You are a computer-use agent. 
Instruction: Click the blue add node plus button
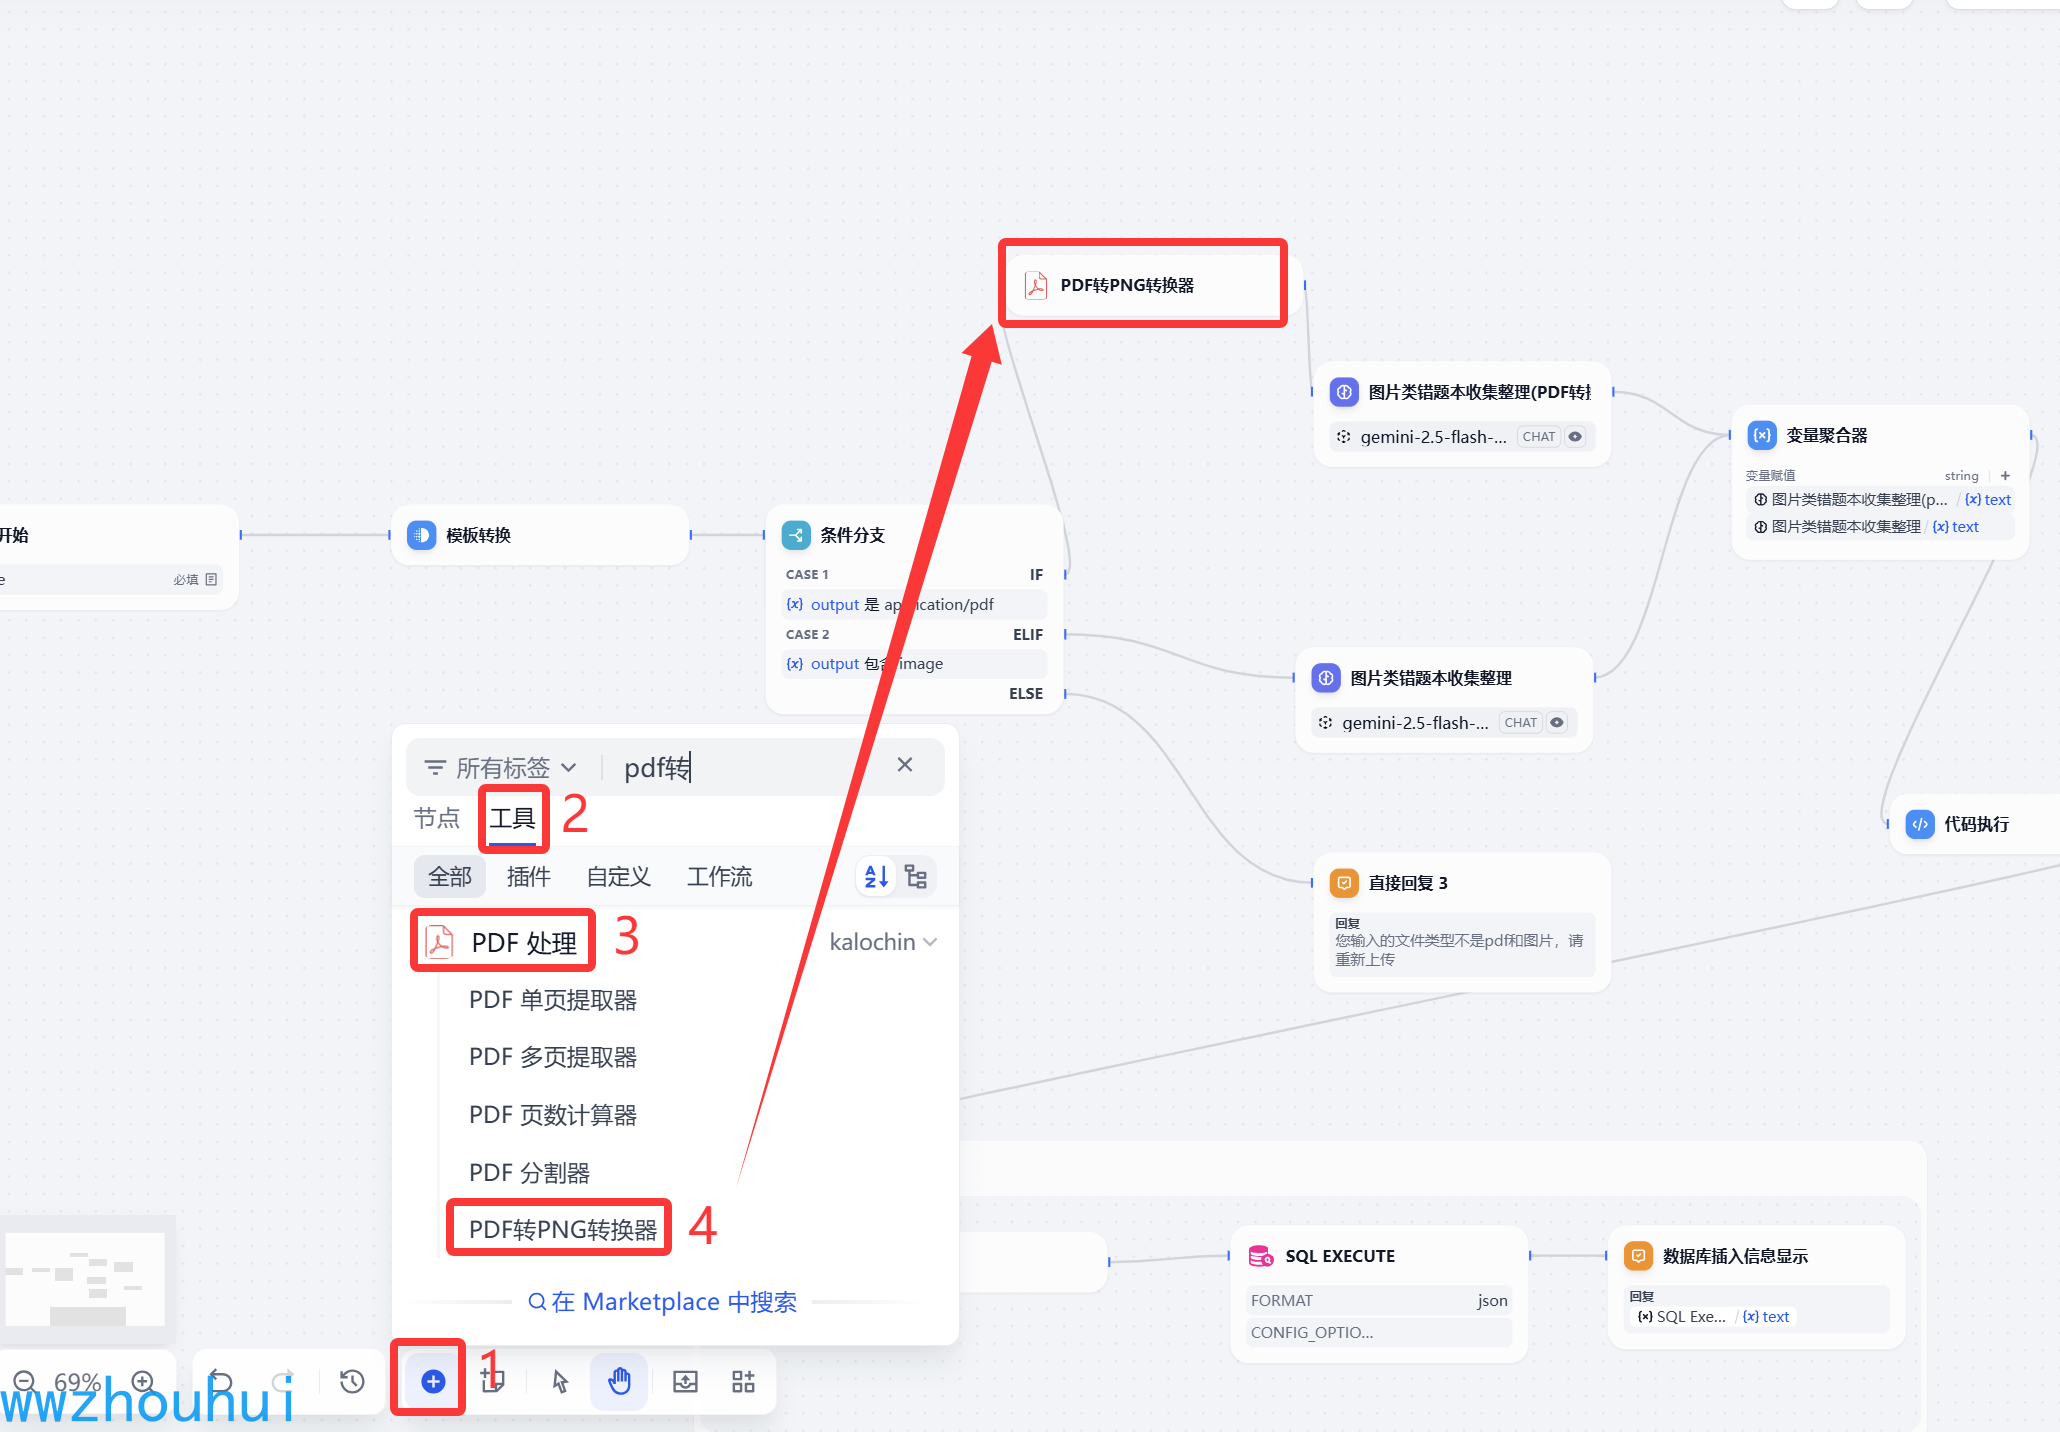point(433,1381)
